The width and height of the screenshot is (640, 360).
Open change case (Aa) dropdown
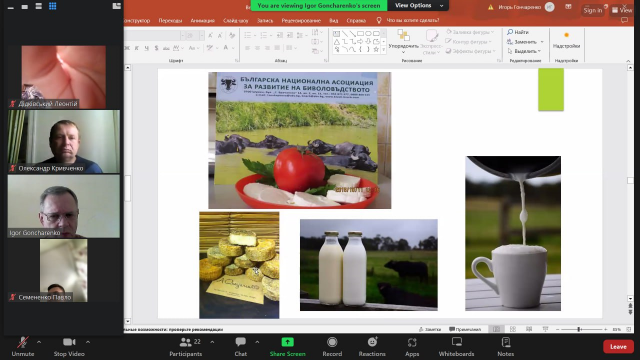tap(193, 48)
